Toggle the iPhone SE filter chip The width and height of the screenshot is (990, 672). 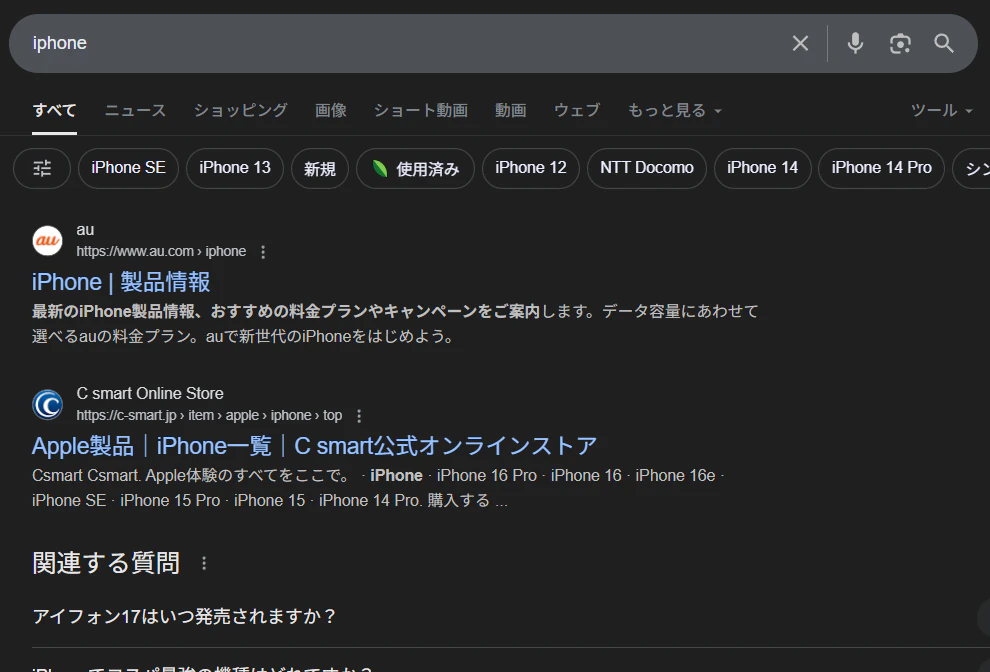point(128,168)
